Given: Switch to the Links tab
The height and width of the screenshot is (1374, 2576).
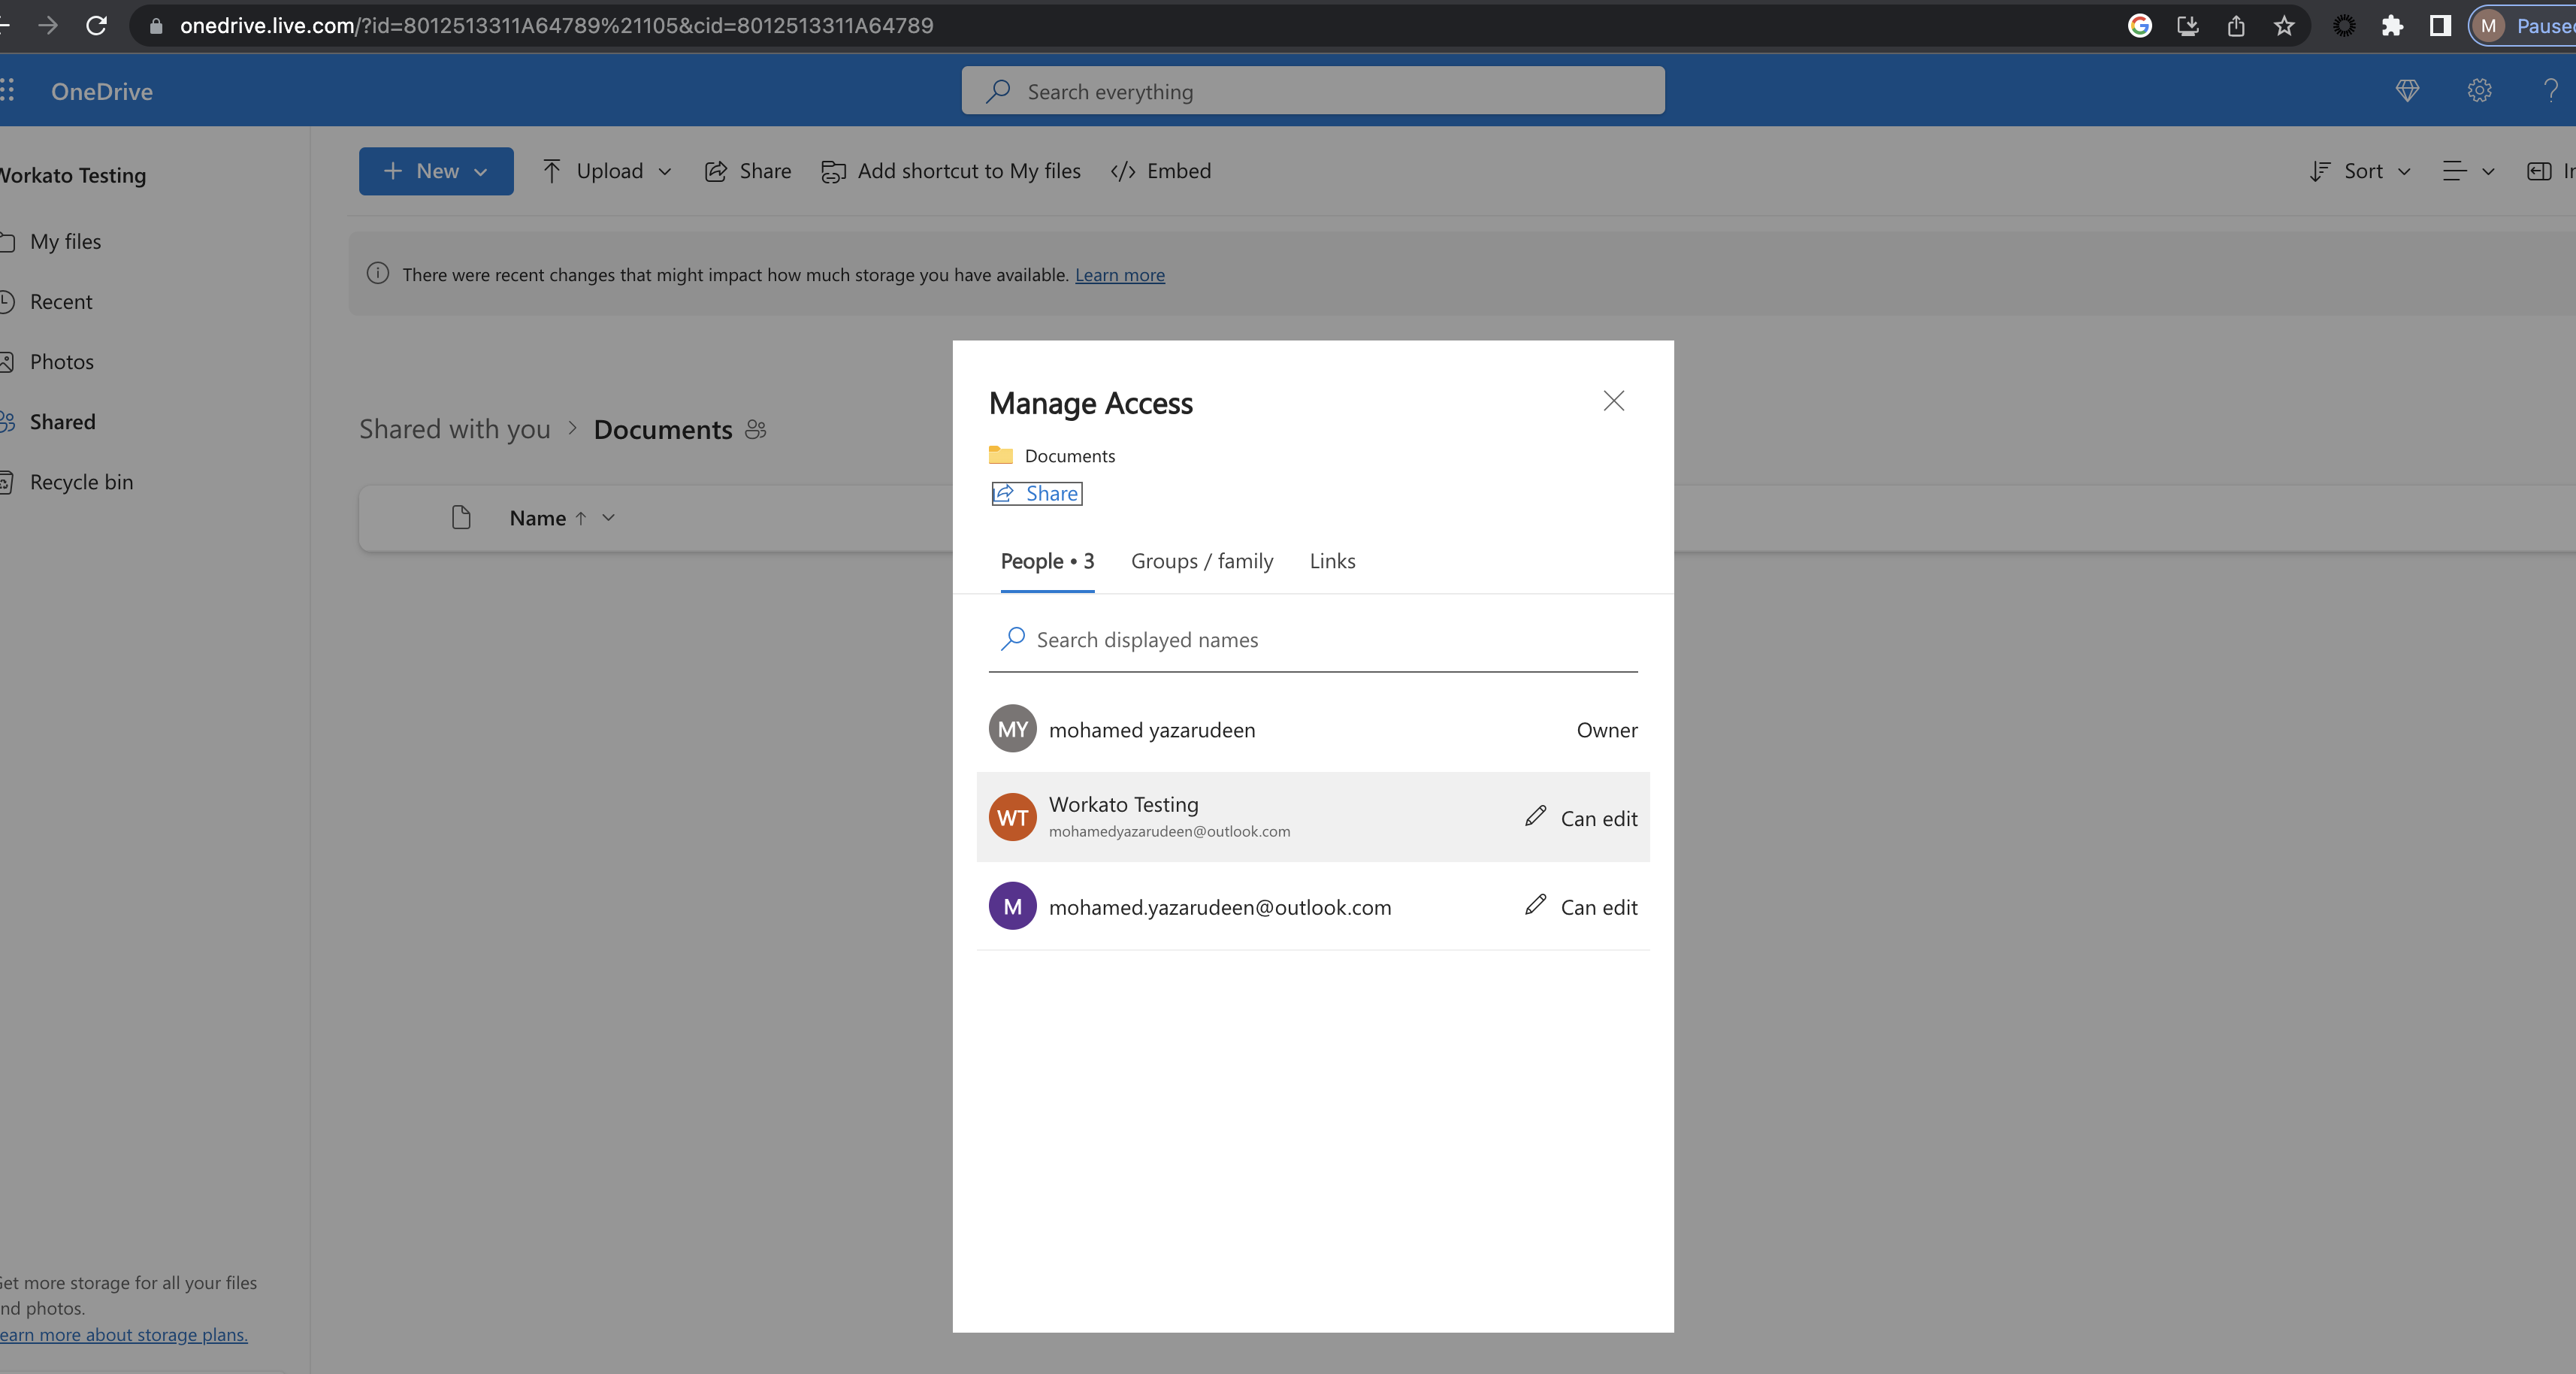Looking at the screenshot, I should [1332, 561].
